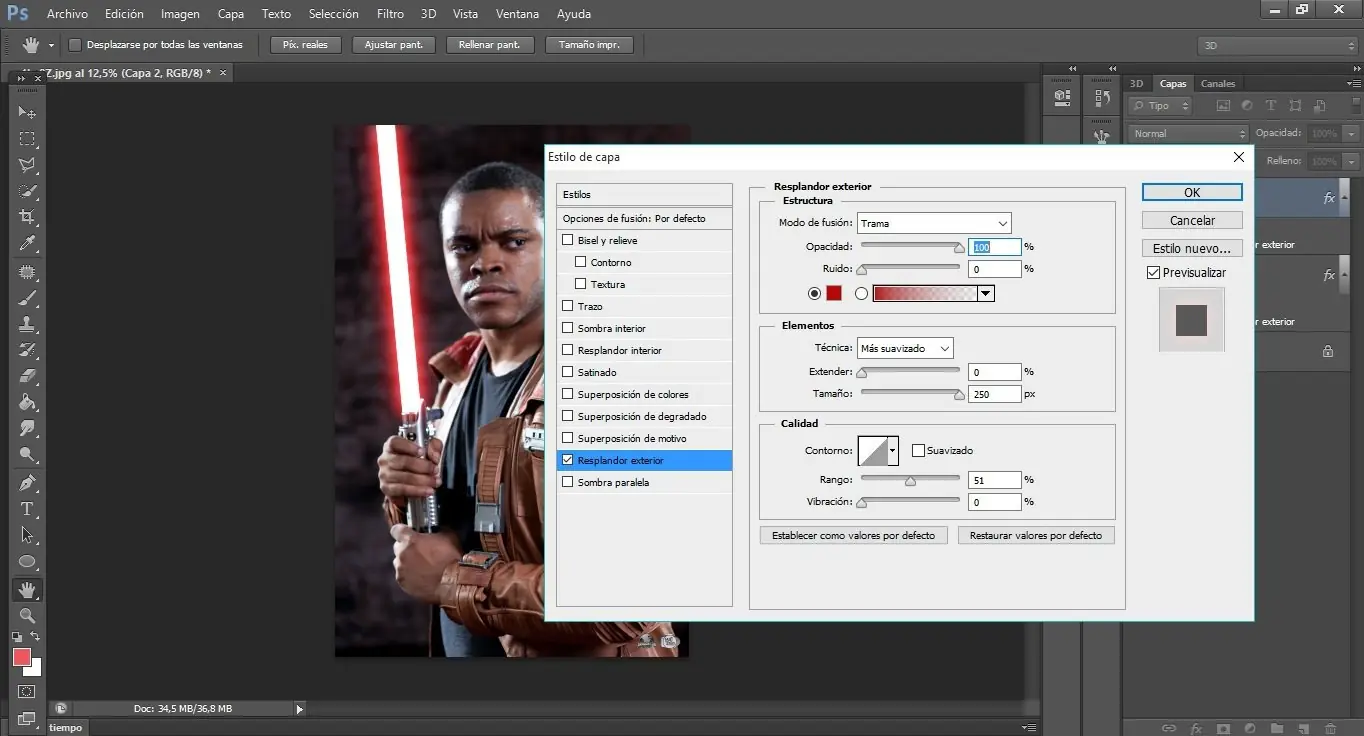Select the Horizontal Type tool
The image size is (1364, 736).
pyautogui.click(x=28, y=509)
